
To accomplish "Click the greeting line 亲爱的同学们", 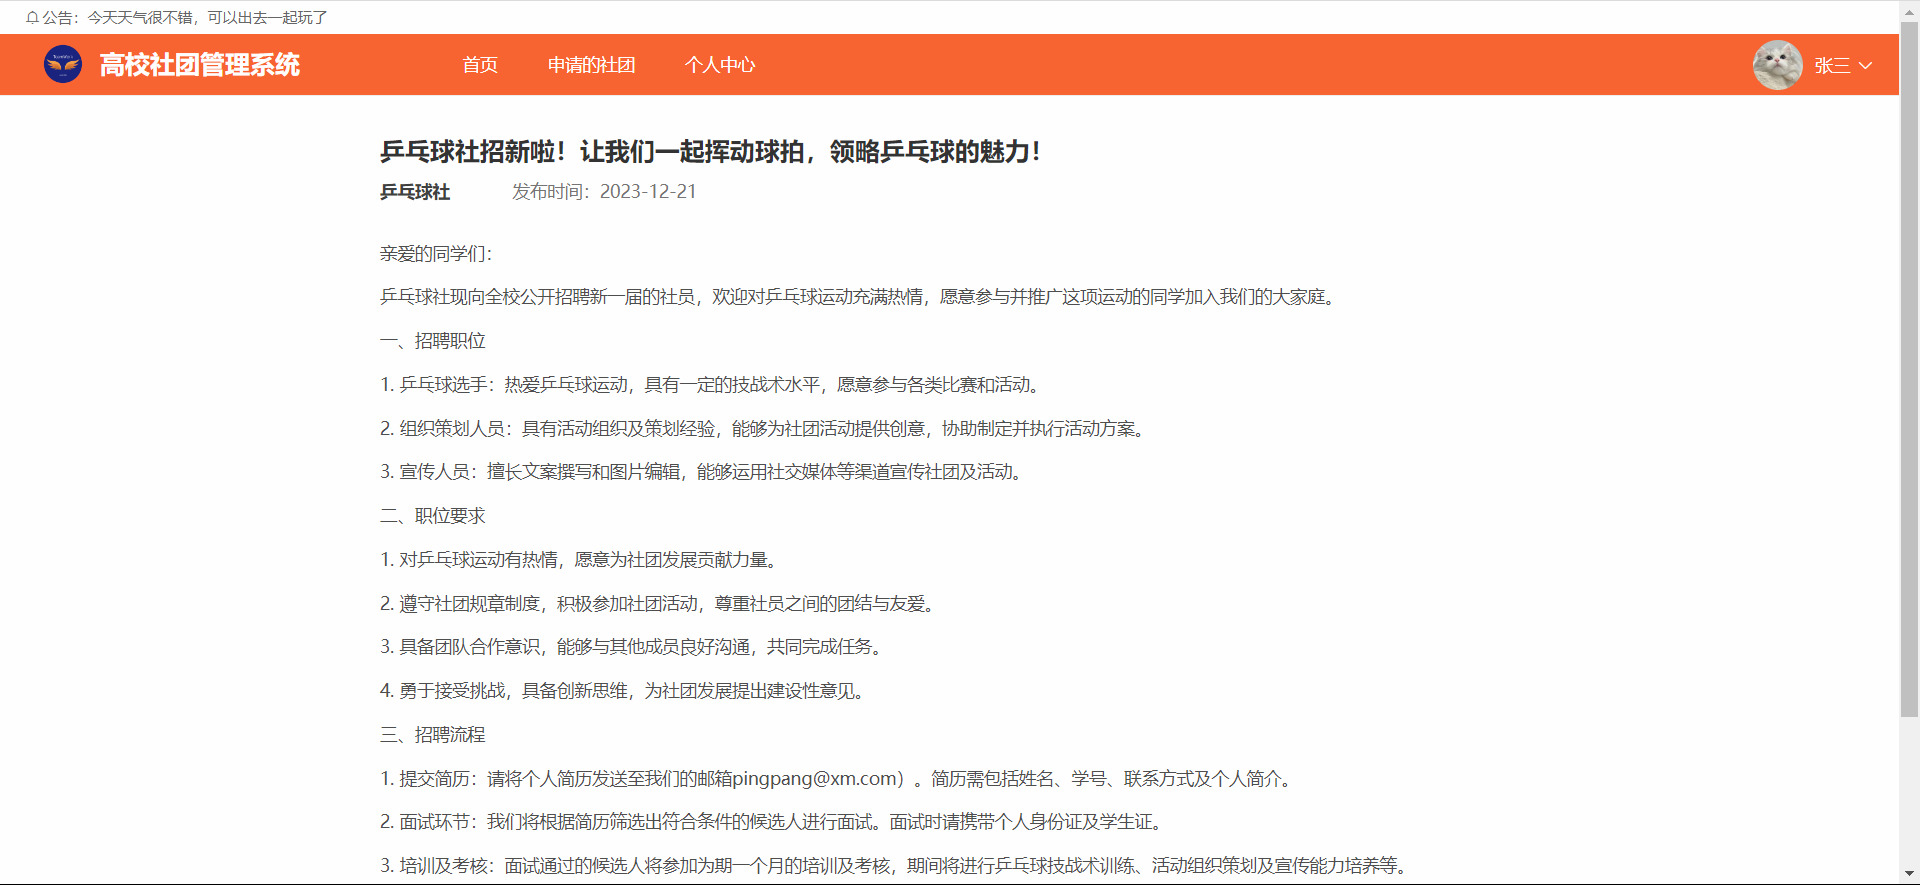I will pos(436,254).
